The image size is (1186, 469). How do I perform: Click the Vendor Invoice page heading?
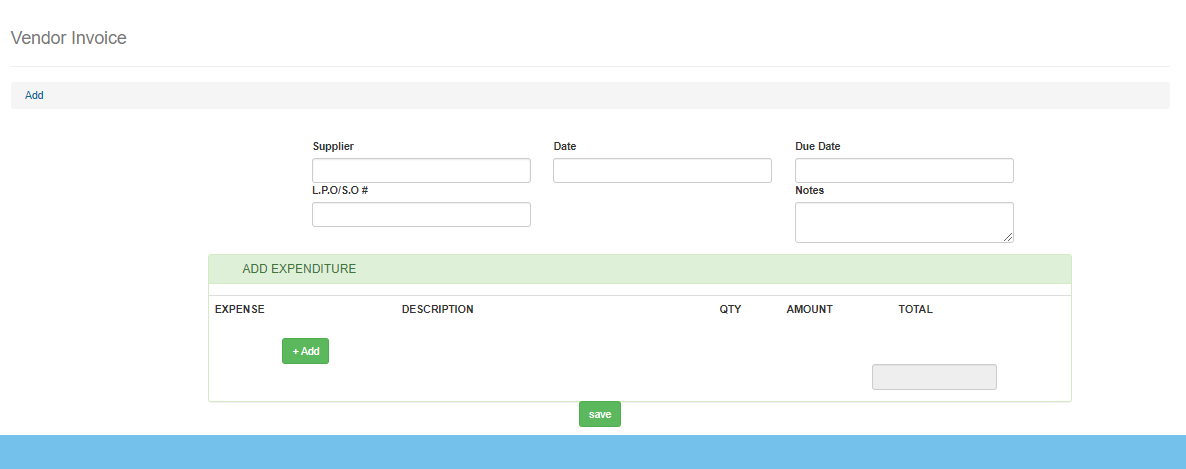(x=68, y=38)
